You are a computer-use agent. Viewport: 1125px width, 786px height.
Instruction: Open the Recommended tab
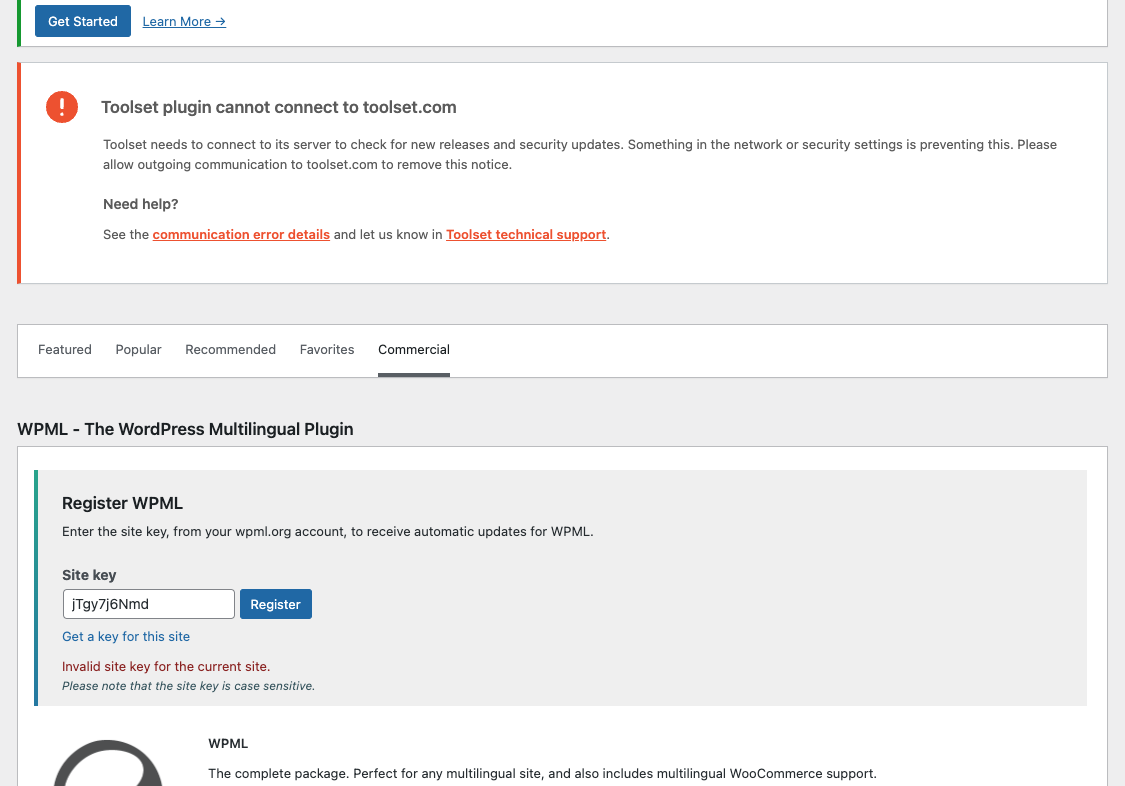pyautogui.click(x=230, y=349)
